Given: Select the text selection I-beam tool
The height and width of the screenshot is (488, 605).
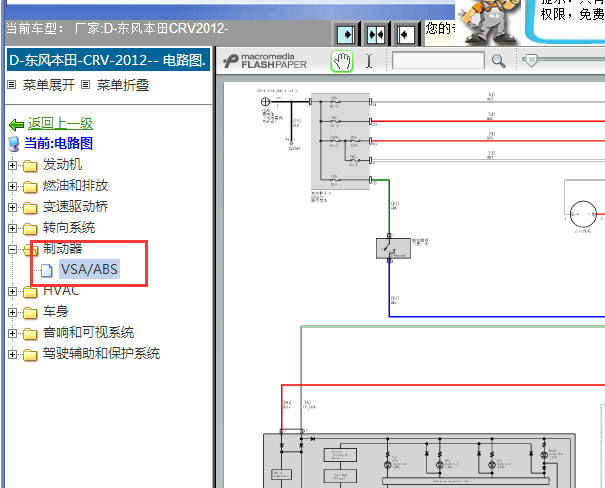Looking at the screenshot, I should pyautogui.click(x=369, y=61).
